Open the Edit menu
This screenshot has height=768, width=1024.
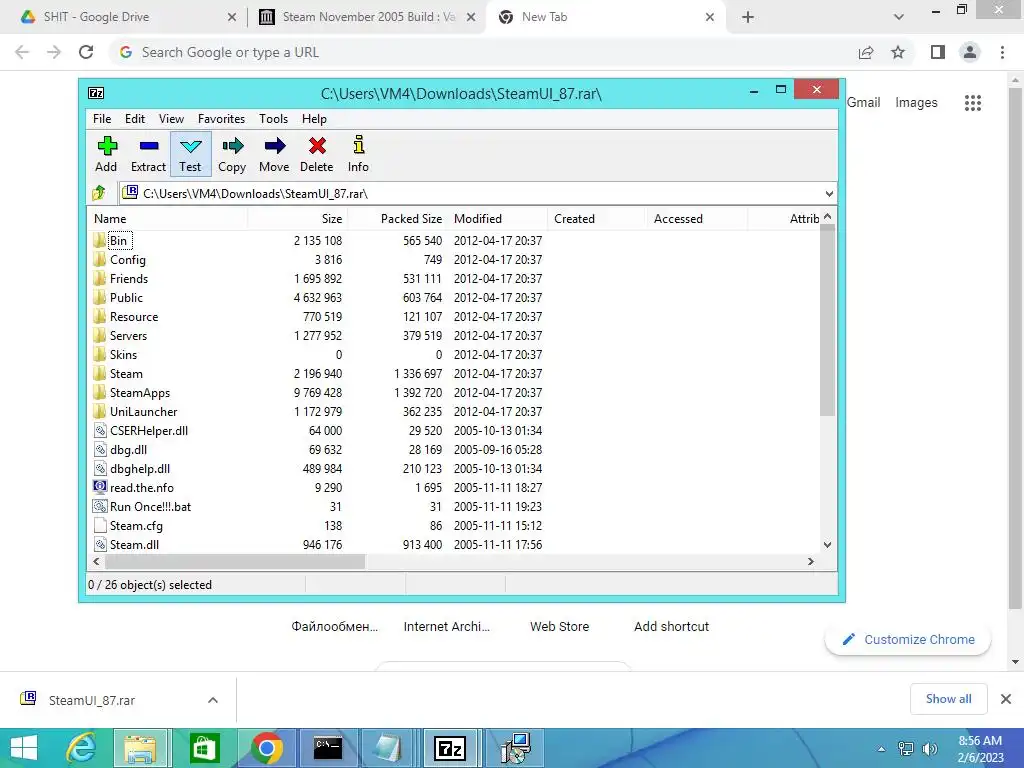click(x=135, y=119)
